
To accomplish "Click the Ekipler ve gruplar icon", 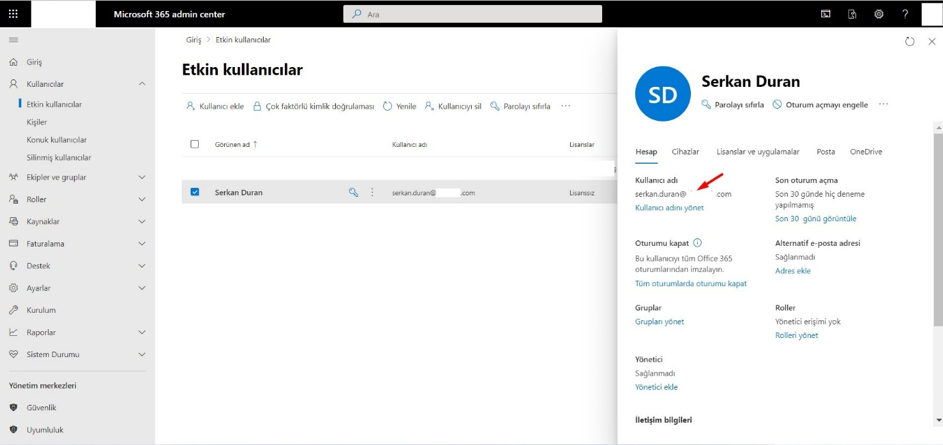I will click(x=14, y=177).
